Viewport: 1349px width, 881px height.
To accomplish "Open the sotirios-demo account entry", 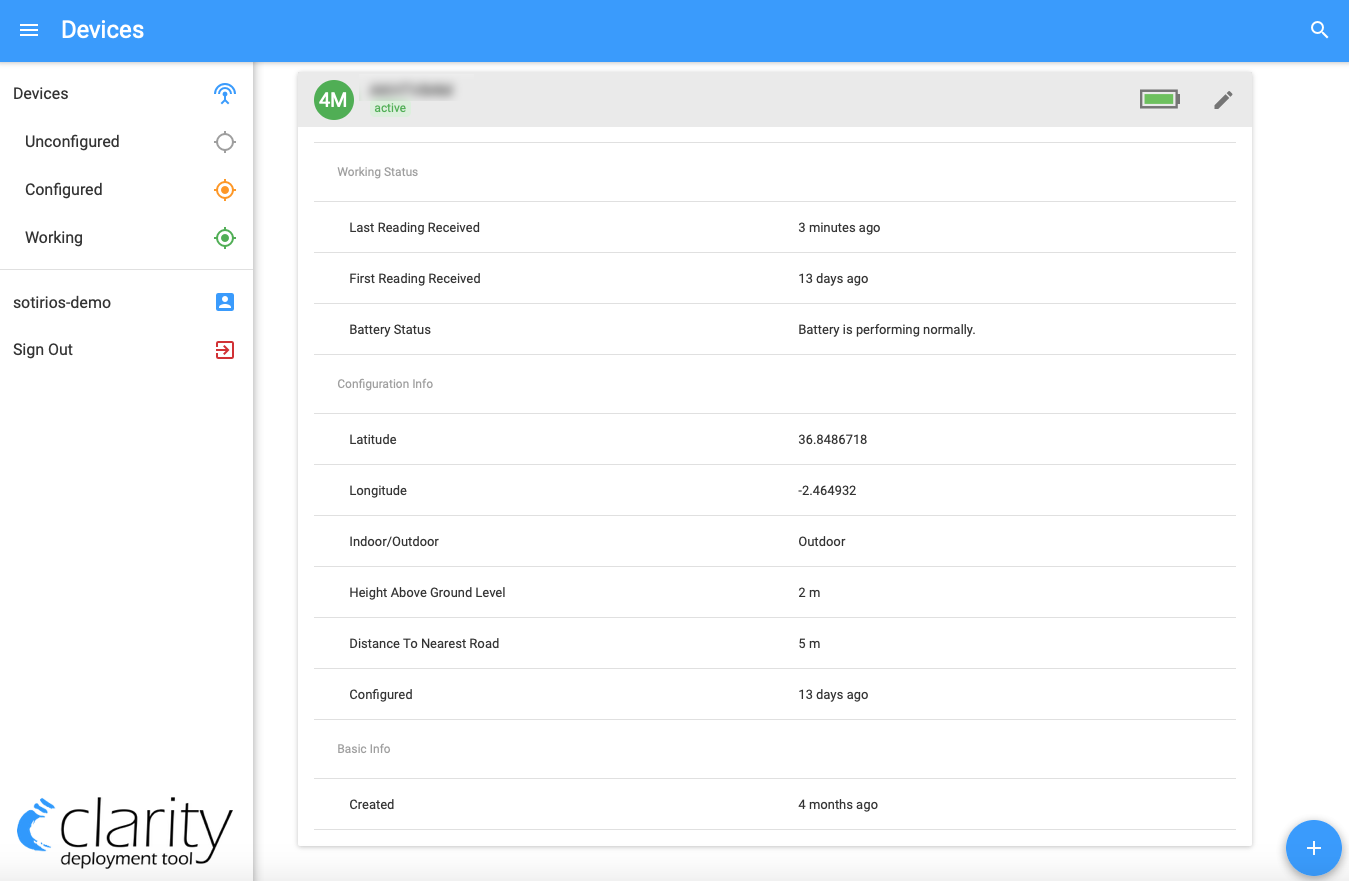I will click(x=62, y=302).
